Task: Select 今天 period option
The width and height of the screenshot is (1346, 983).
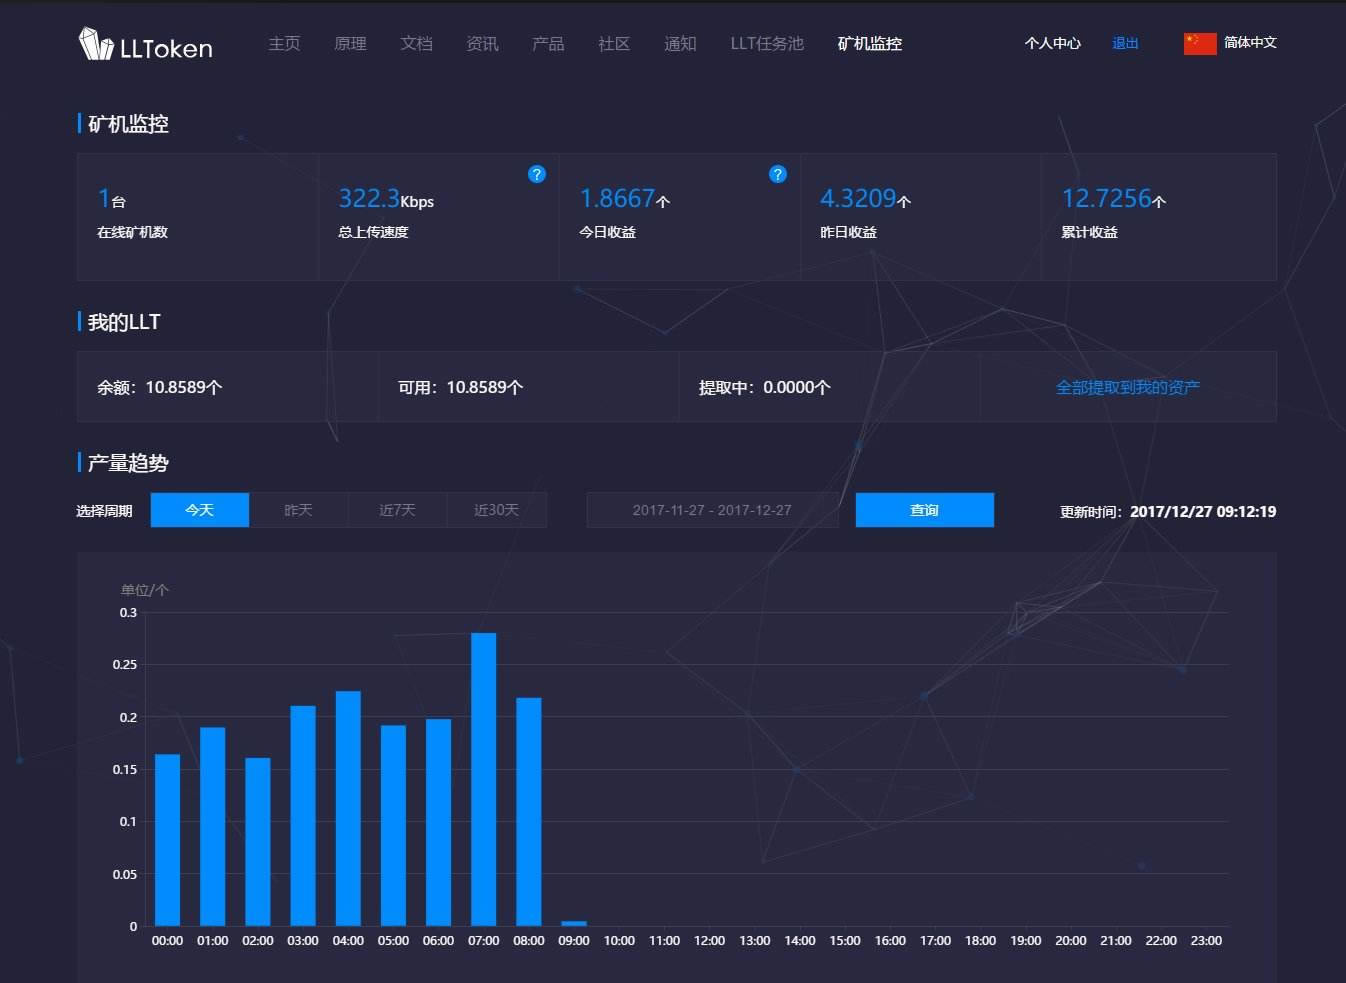Action: tap(200, 510)
